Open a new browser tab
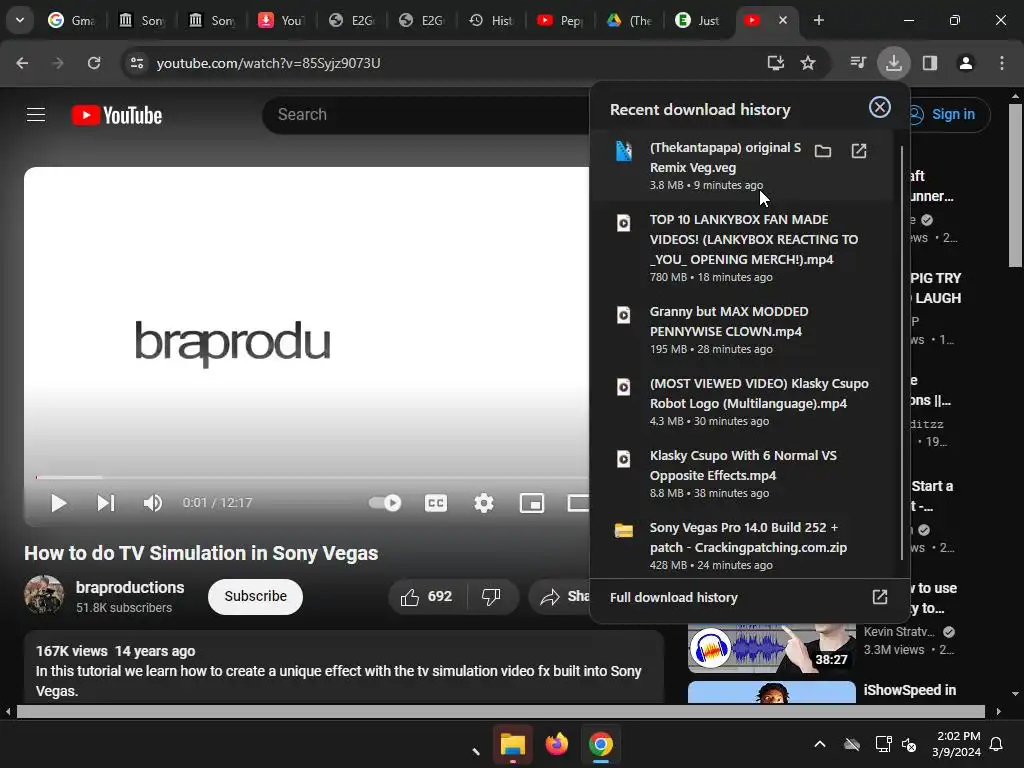The width and height of the screenshot is (1024, 768). coord(818,20)
